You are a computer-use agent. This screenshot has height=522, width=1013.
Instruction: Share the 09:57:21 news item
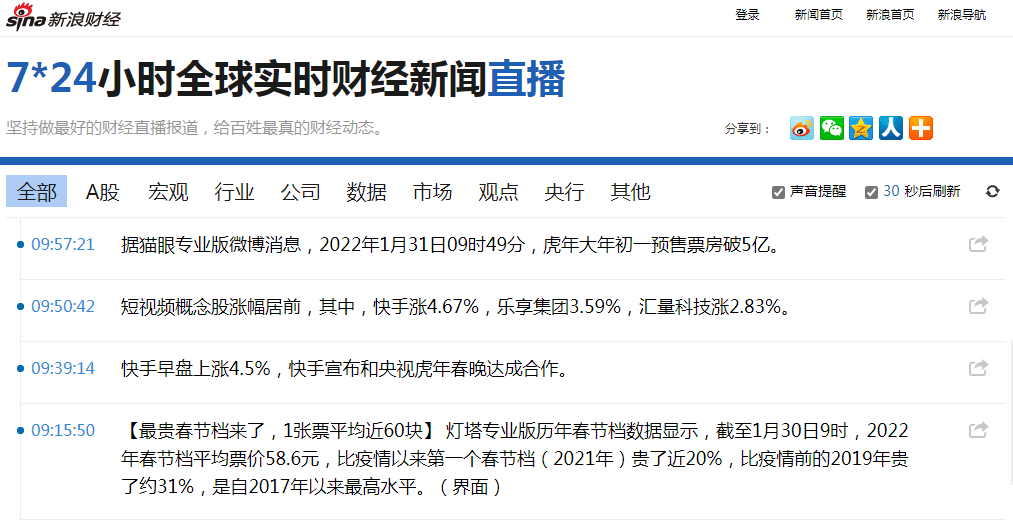click(978, 244)
